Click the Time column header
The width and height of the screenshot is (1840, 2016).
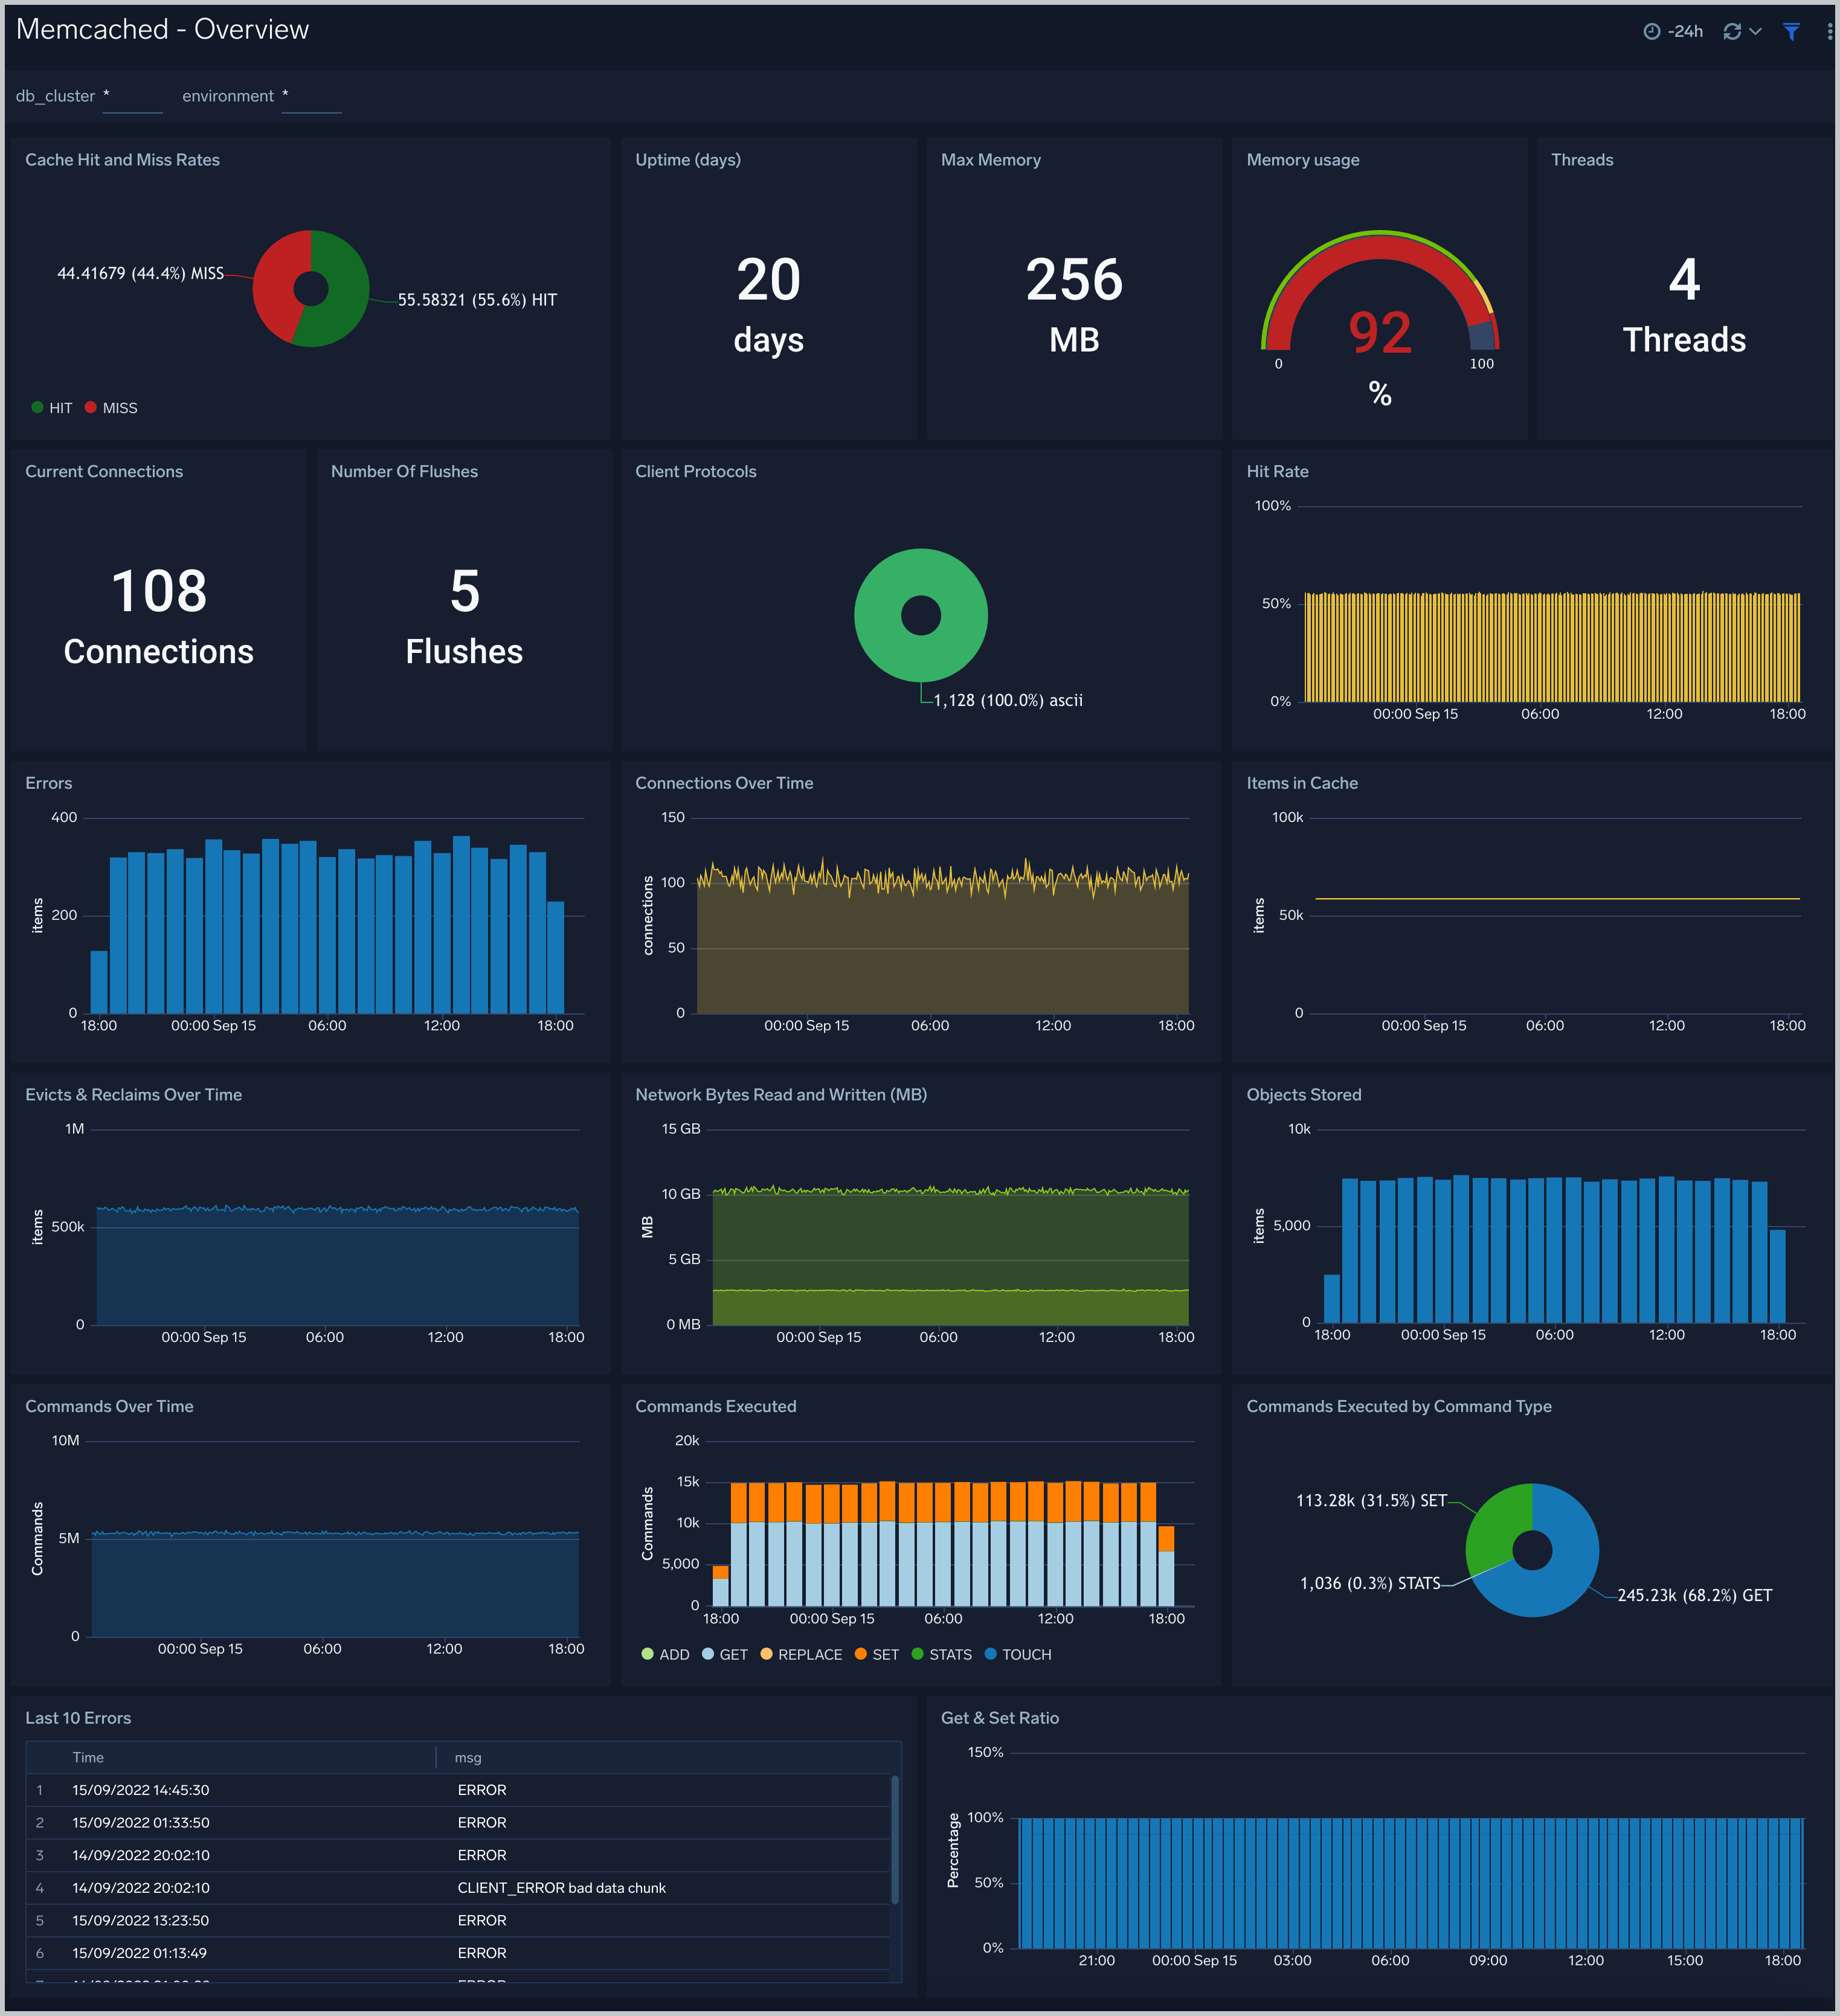(88, 1757)
